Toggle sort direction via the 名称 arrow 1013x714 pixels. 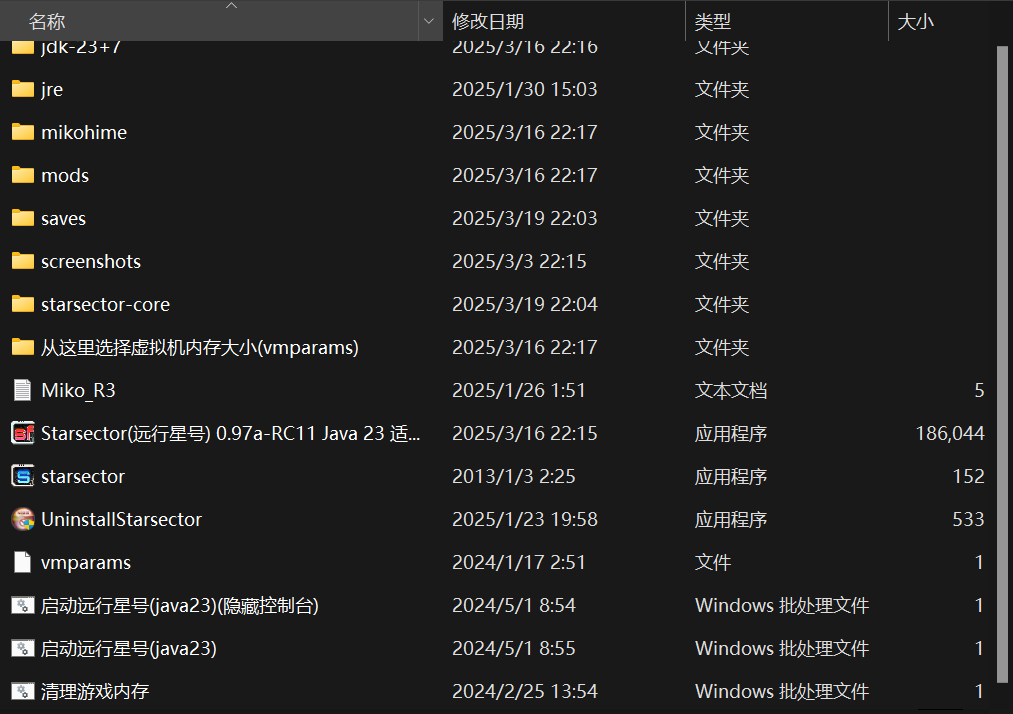tap(231, 7)
